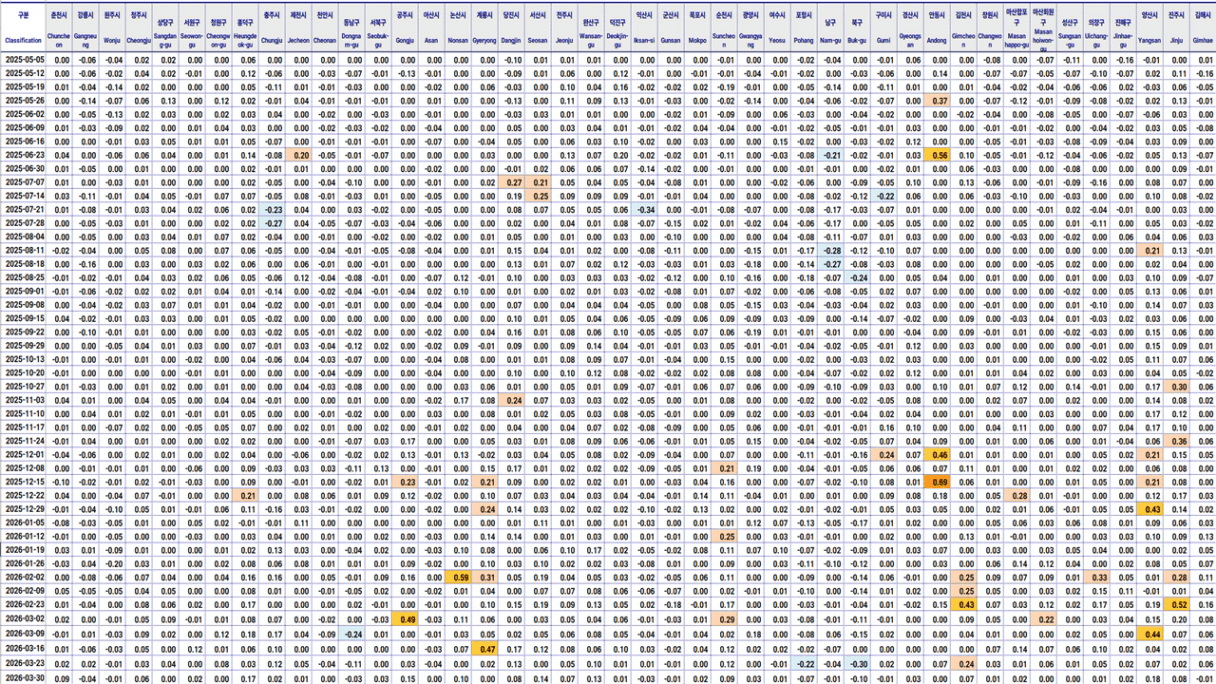Click Seosan 0.25 cell in 2025-07-14 row

pos(539,196)
